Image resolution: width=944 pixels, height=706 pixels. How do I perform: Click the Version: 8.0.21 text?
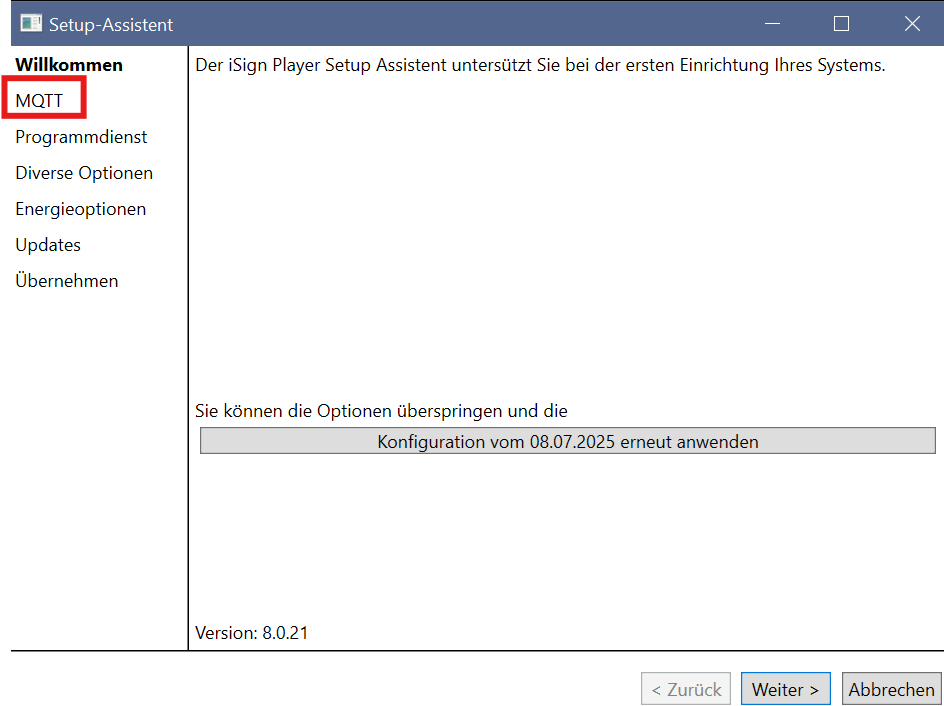[x=252, y=633]
